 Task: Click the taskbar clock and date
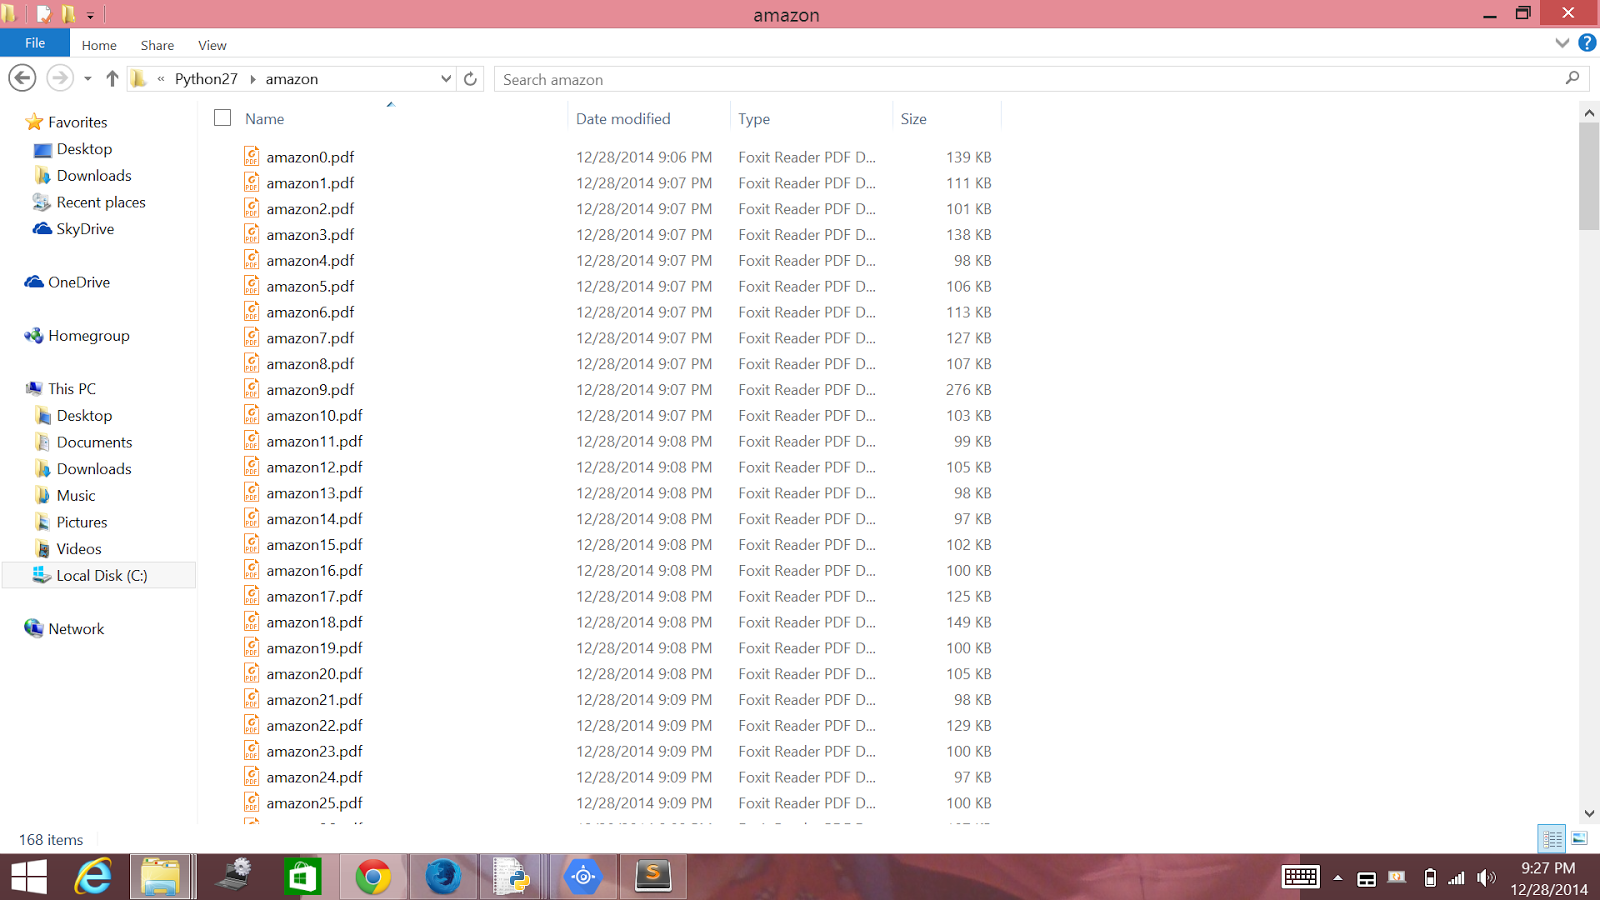click(x=1548, y=878)
